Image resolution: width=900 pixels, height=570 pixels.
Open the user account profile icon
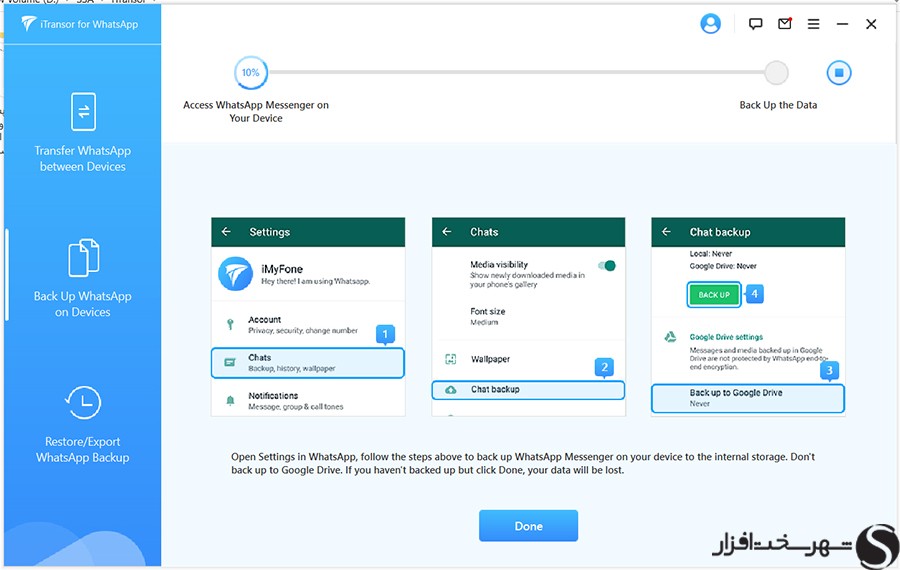tap(710, 24)
